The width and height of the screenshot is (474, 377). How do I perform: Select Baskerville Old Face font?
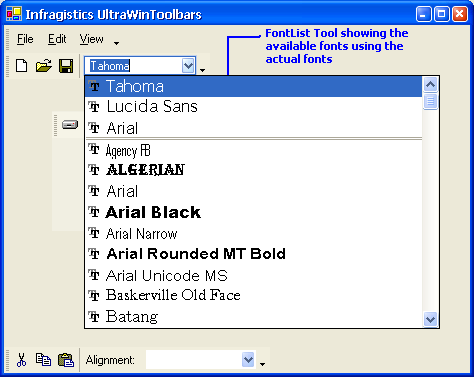(253, 296)
